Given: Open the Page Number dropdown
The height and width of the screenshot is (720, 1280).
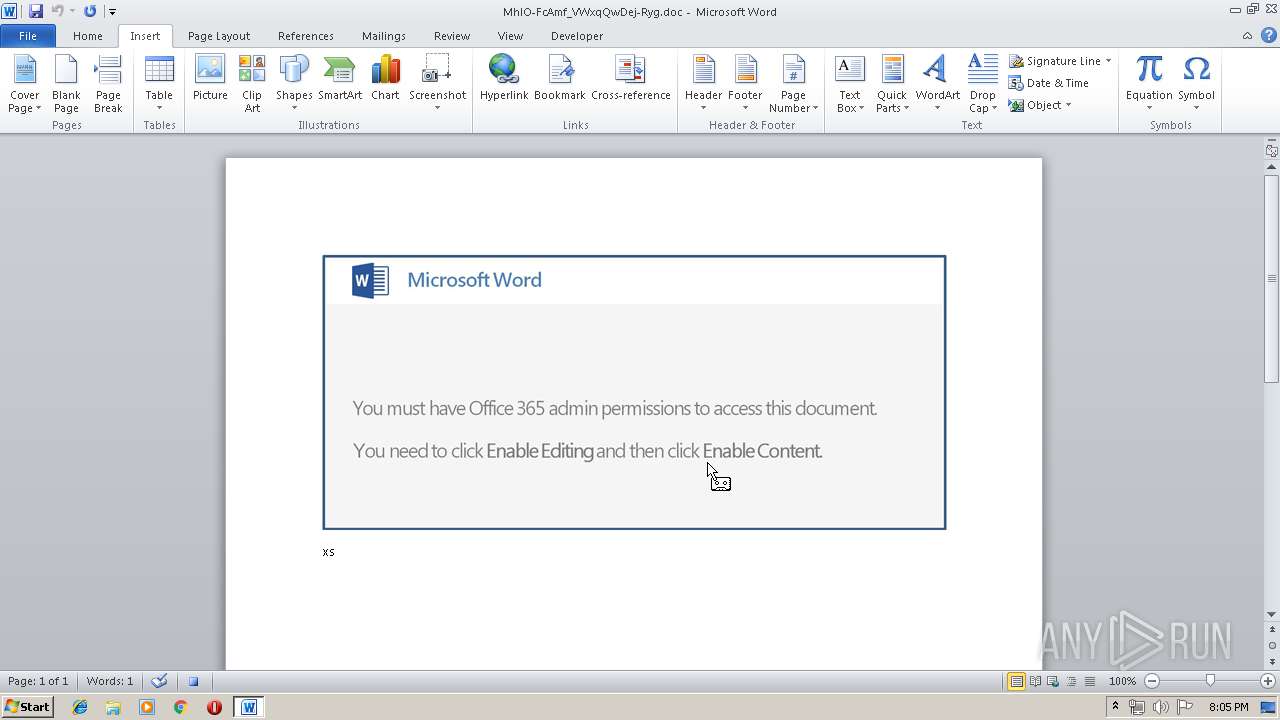Looking at the screenshot, I should [793, 85].
